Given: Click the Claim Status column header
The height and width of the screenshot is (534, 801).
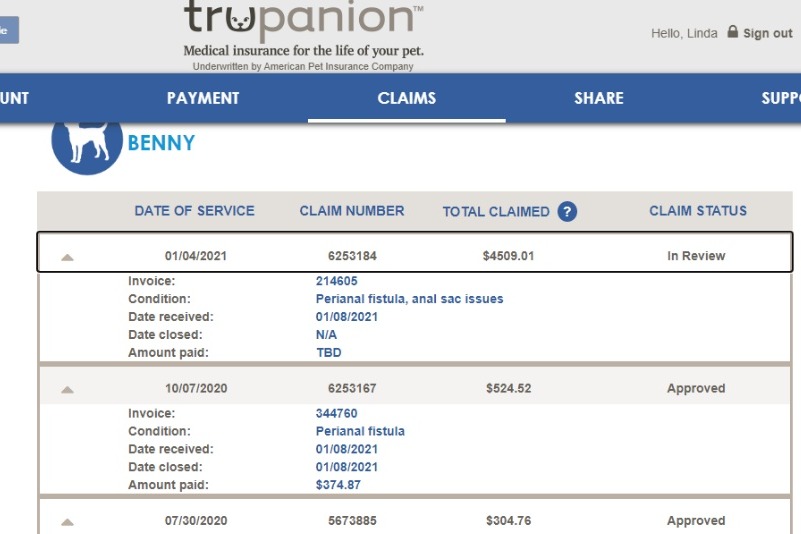Looking at the screenshot, I should coord(698,211).
